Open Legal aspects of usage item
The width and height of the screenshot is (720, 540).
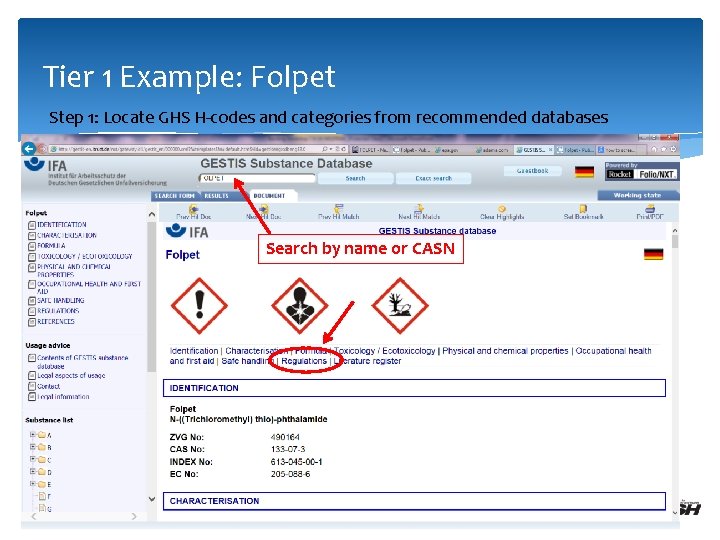(71, 376)
